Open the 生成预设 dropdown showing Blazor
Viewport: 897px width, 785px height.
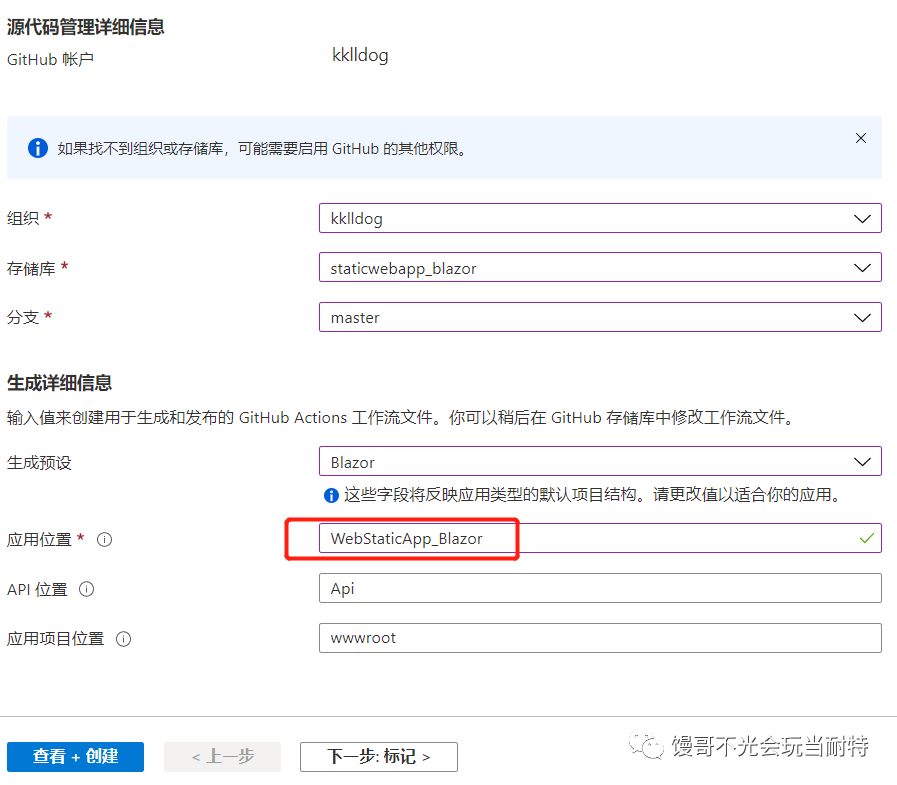point(600,461)
